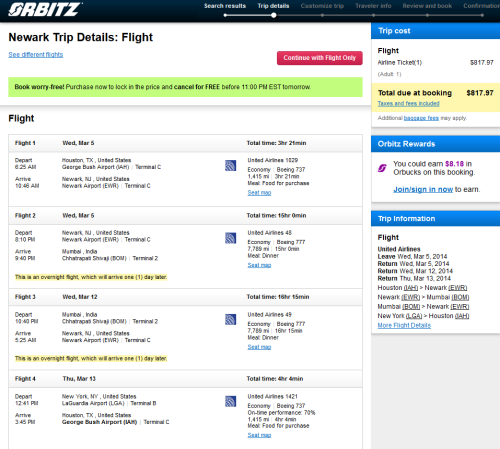Click United Airlines logo for Flight 1
This screenshot has height=449, width=500.
[230, 166]
